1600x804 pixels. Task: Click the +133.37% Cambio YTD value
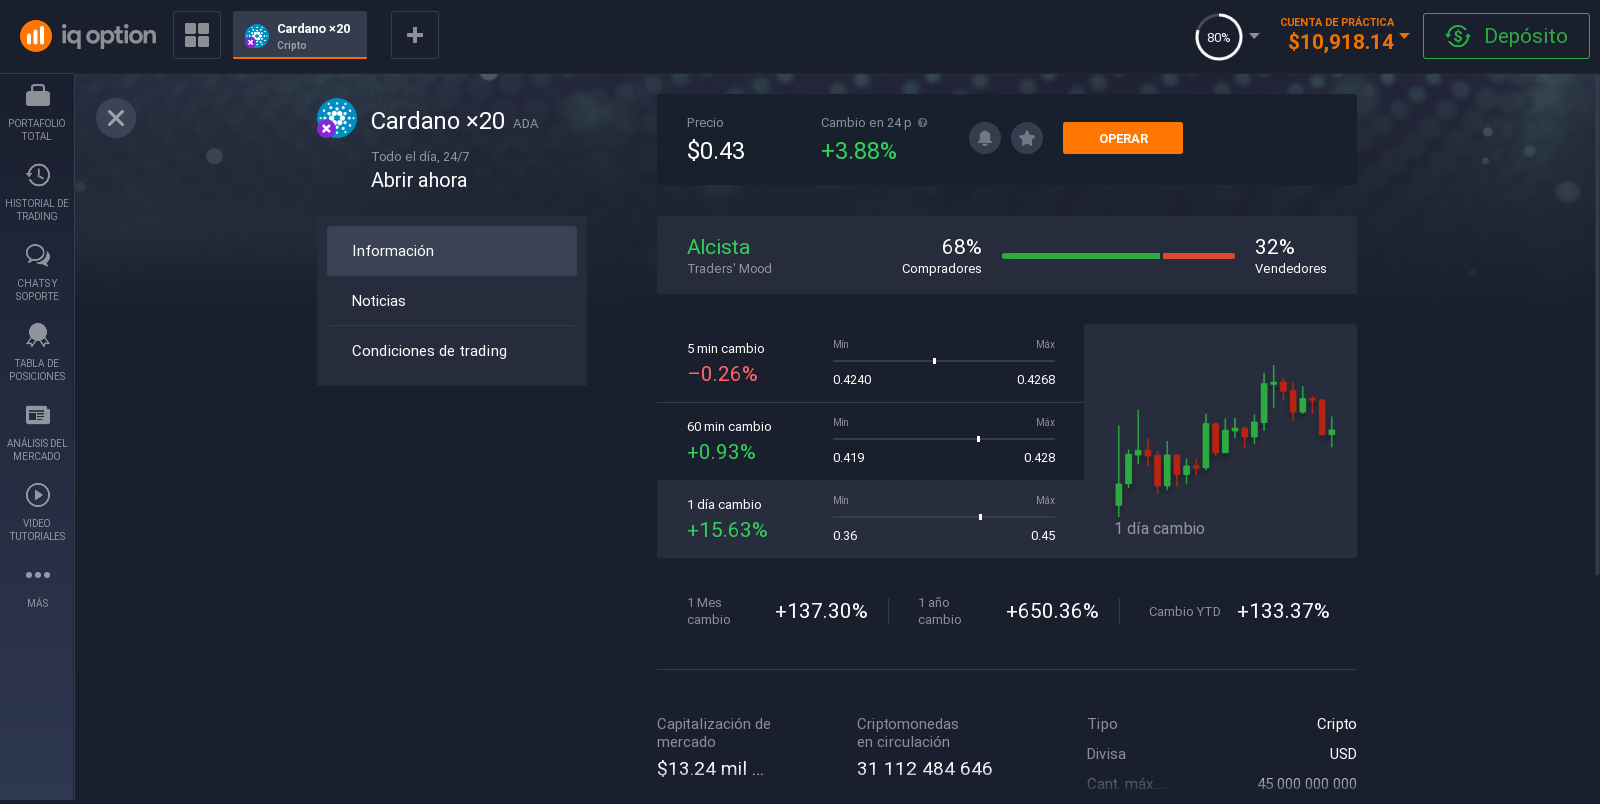pos(1283,611)
